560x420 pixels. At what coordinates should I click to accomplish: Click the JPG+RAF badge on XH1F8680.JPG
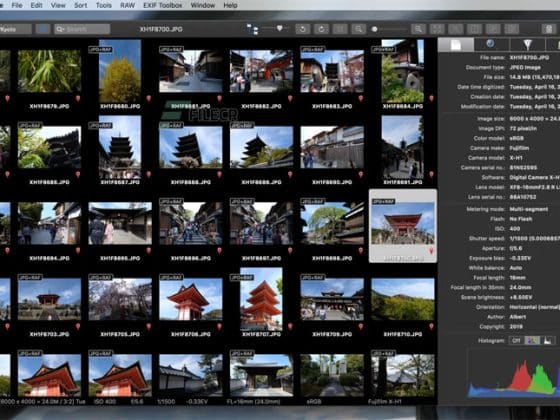pyautogui.click(x=100, y=50)
